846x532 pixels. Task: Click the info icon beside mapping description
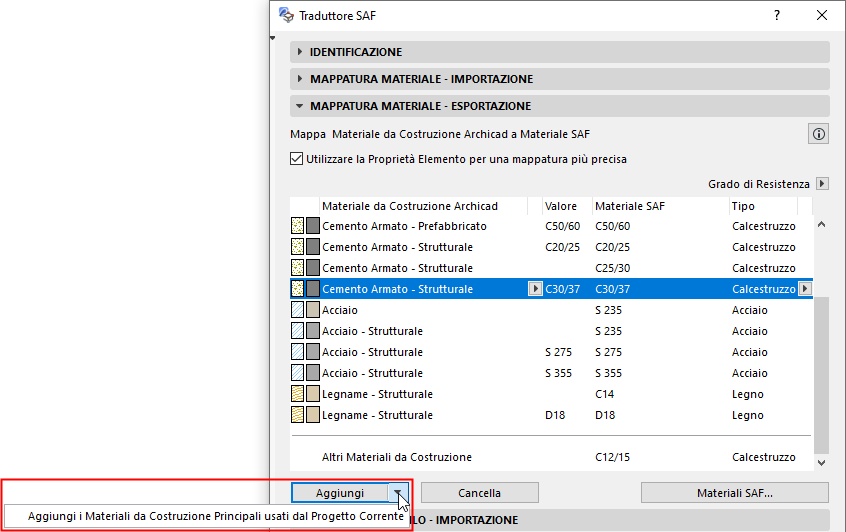[x=818, y=134]
